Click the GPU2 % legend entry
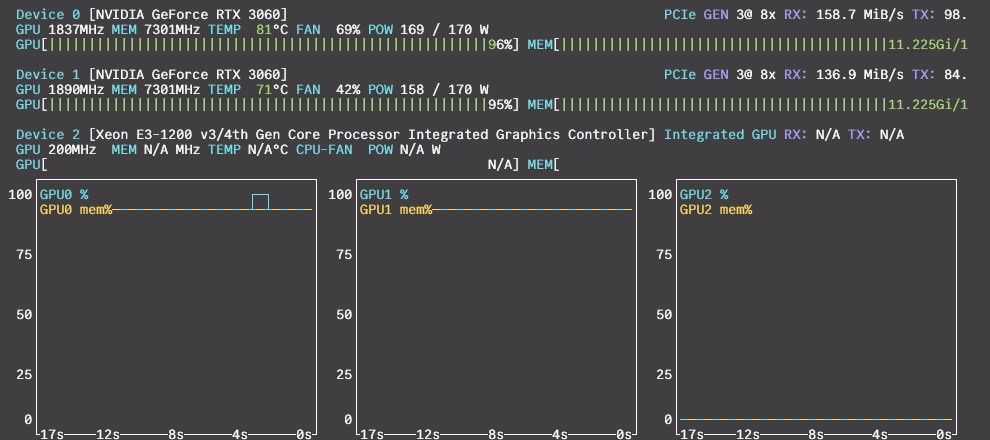 coord(704,194)
